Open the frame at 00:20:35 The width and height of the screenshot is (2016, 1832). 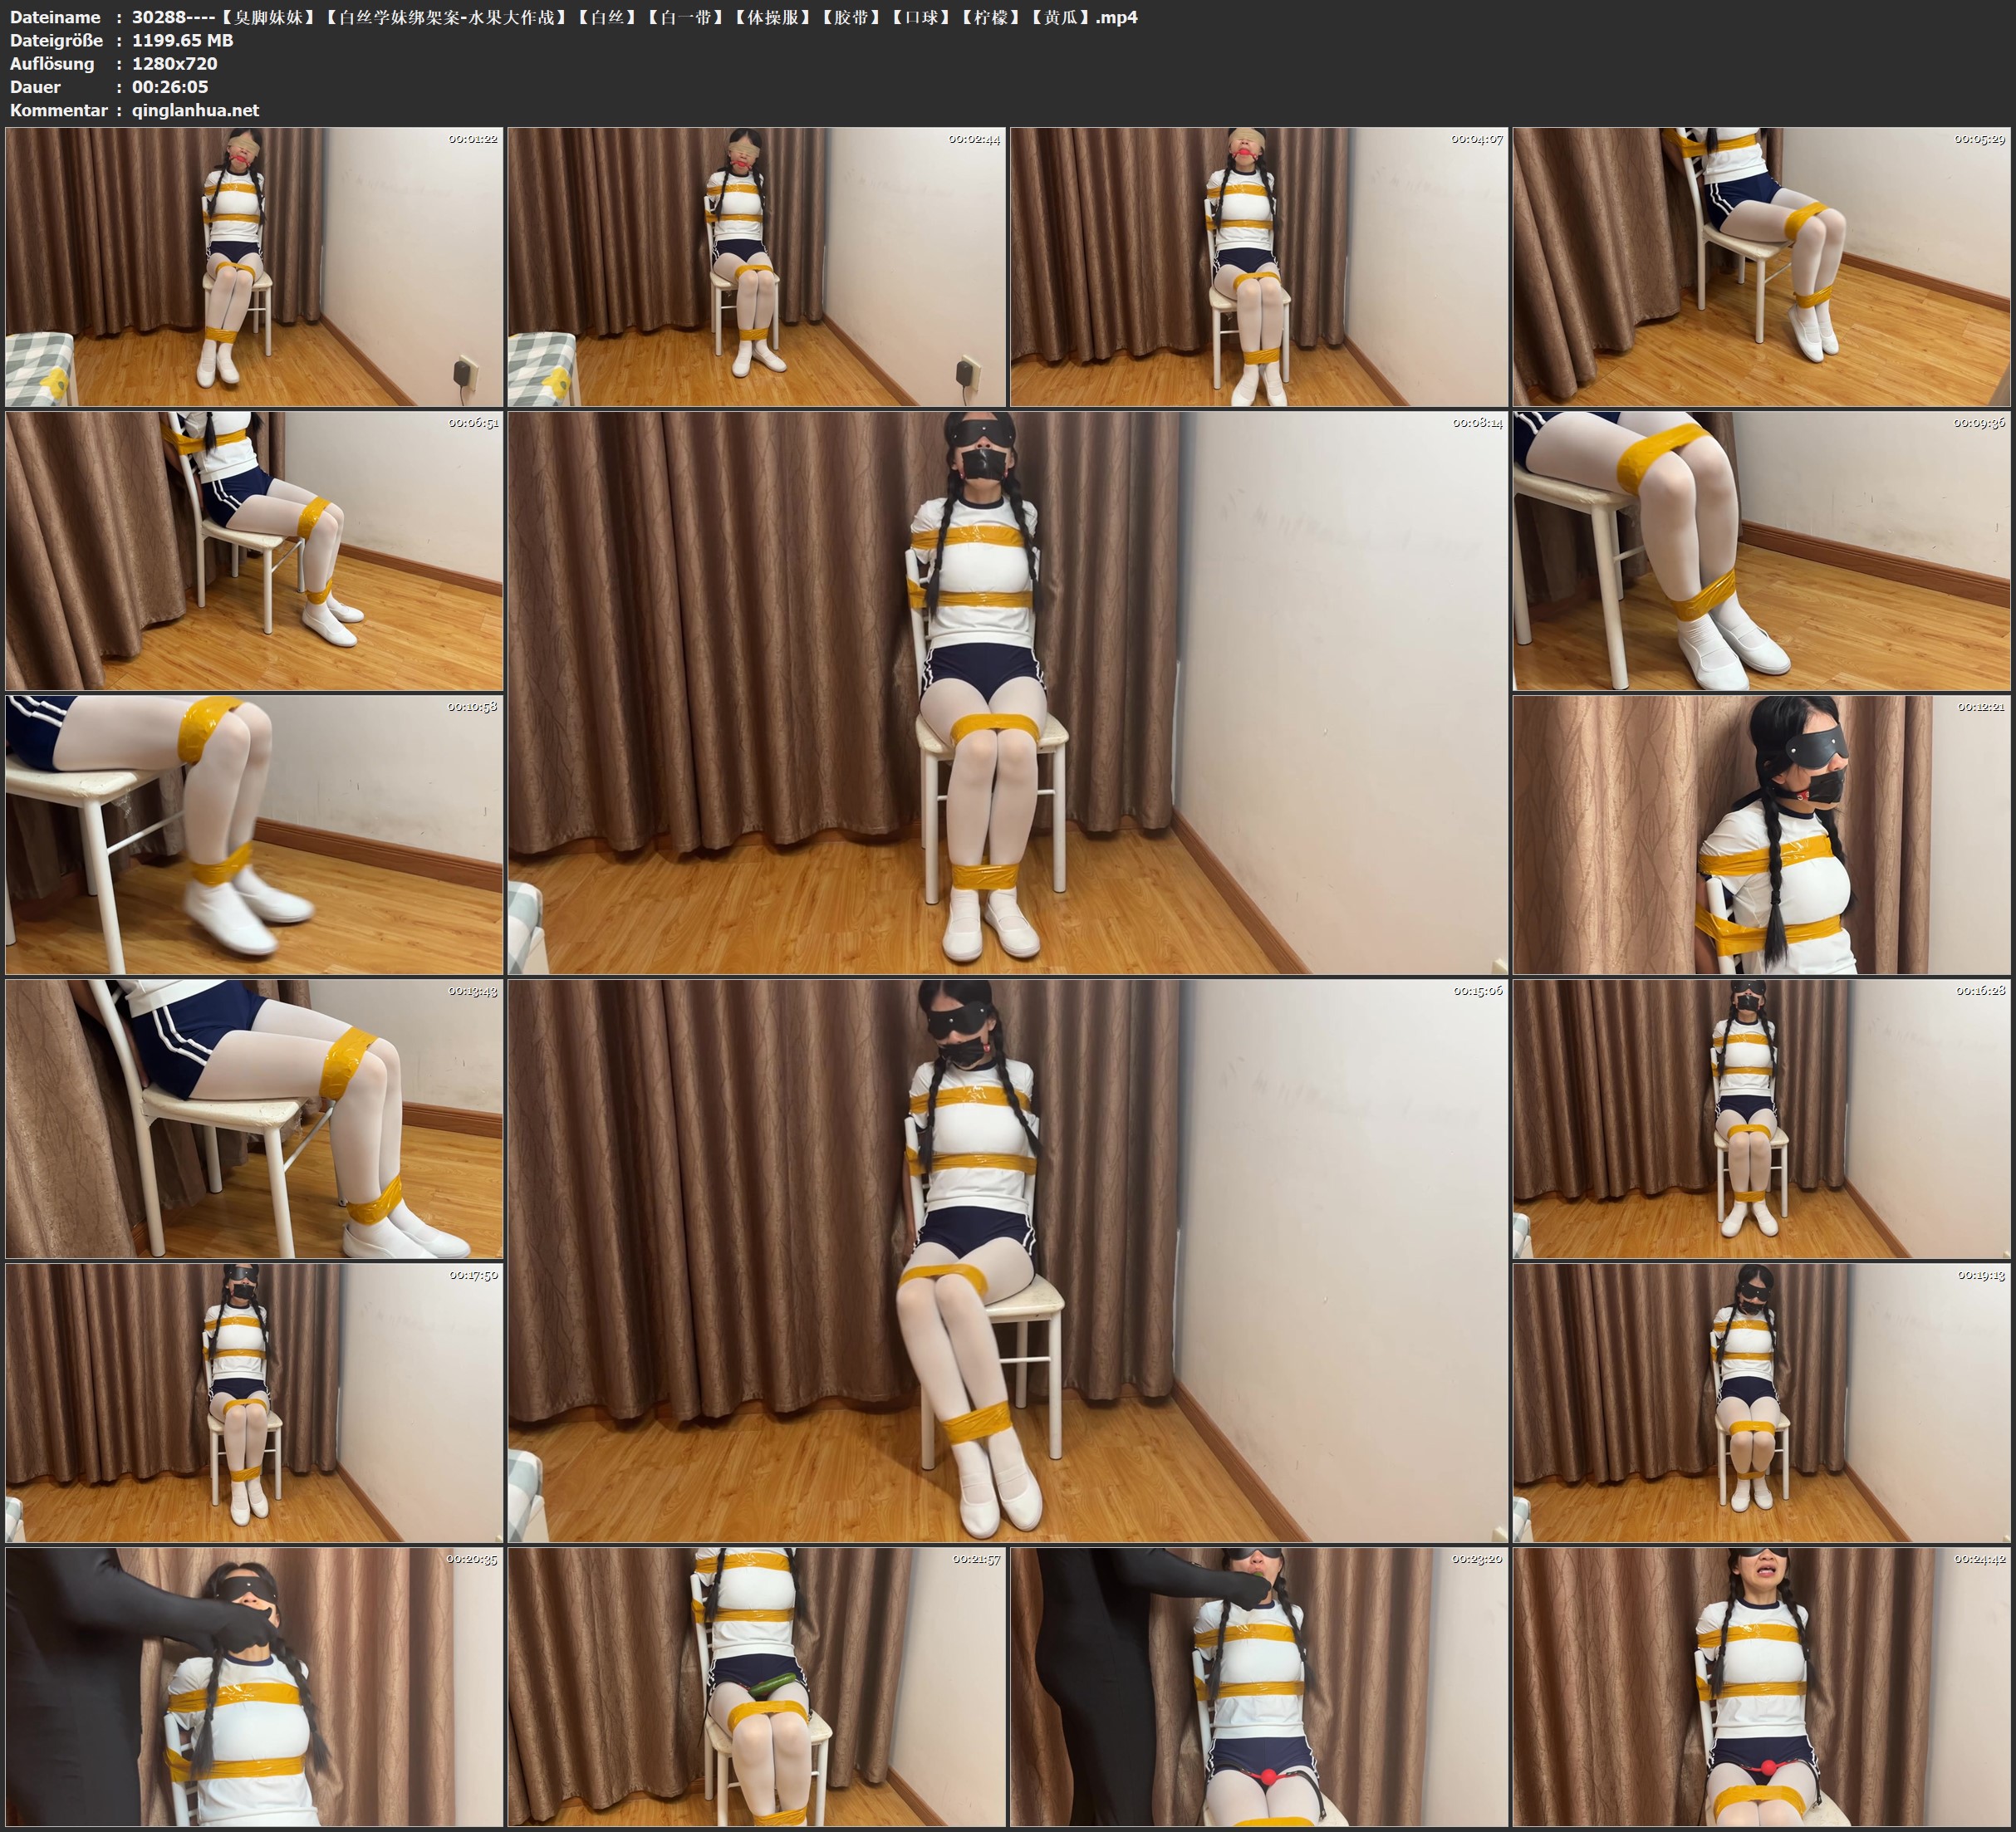click(x=254, y=1686)
